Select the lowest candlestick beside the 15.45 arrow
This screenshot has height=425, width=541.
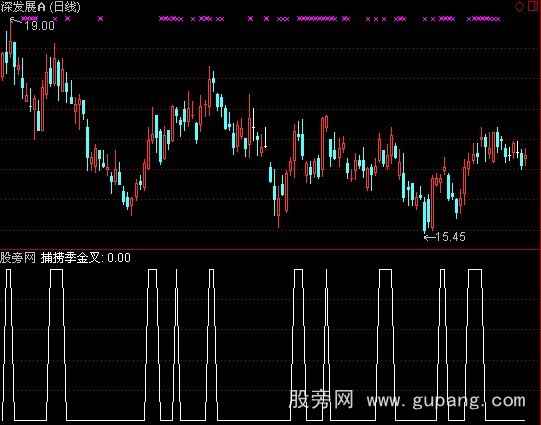coord(424,216)
